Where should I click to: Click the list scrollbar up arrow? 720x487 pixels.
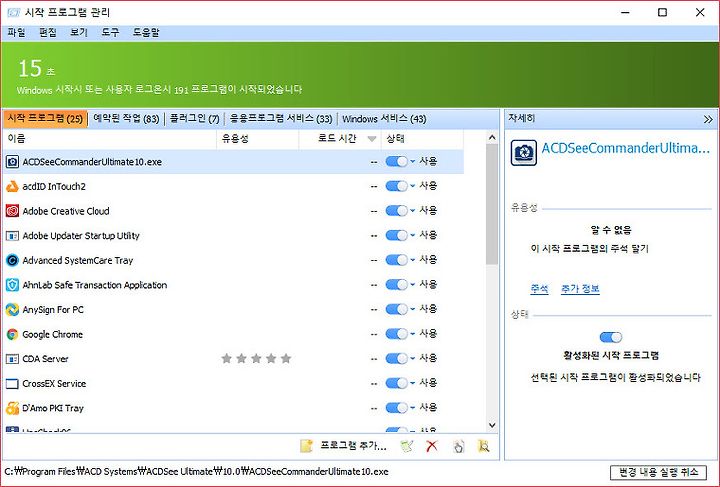[x=492, y=137]
